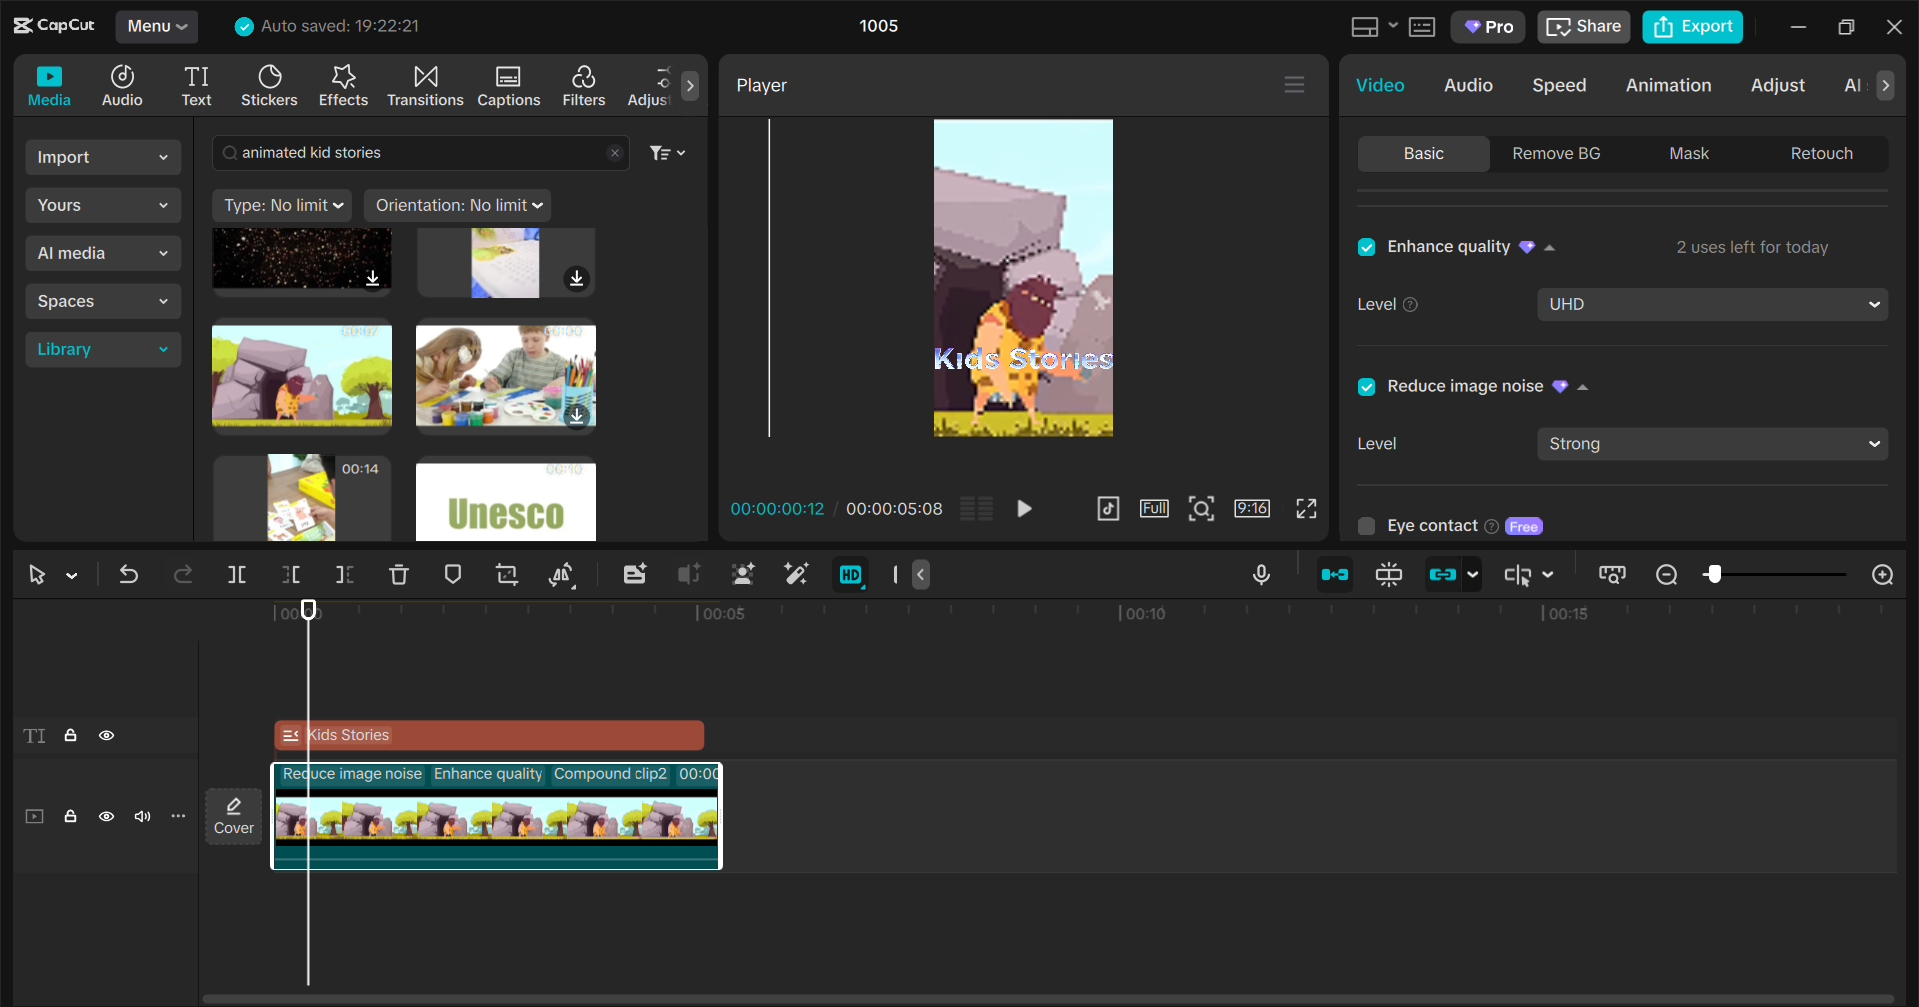Select the Kids Stories text clip
1919x1007 pixels.
click(x=489, y=735)
